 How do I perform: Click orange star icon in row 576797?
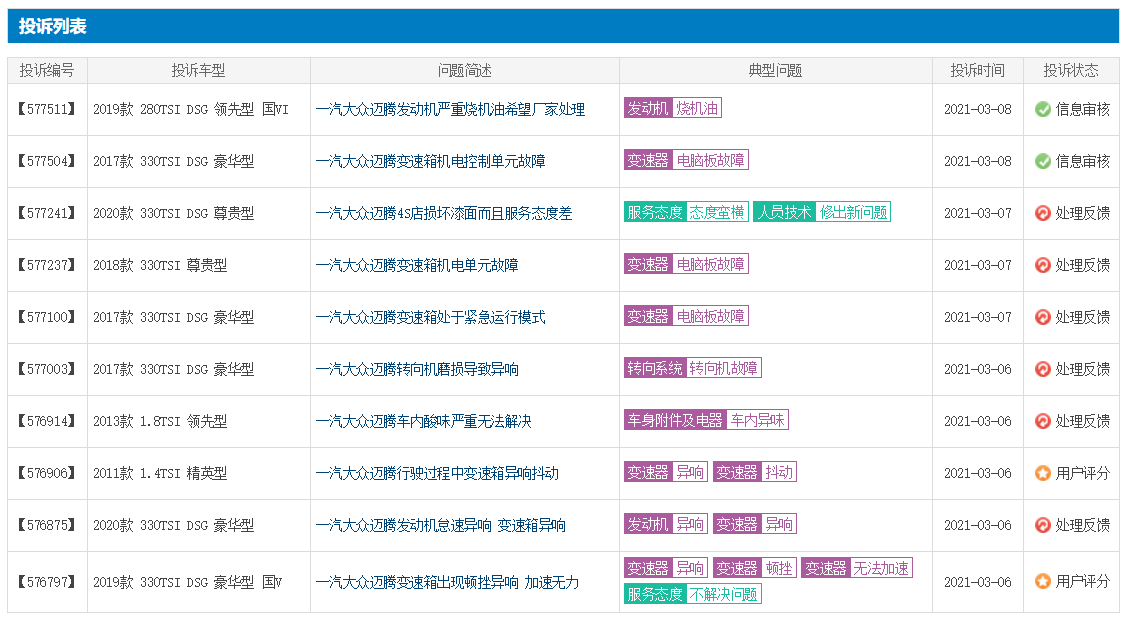(x=1043, y=581)
